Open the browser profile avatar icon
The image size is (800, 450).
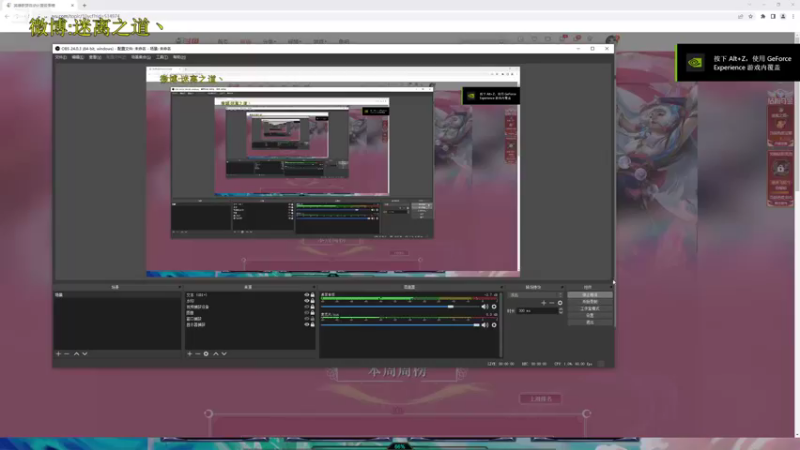(783, 16)
